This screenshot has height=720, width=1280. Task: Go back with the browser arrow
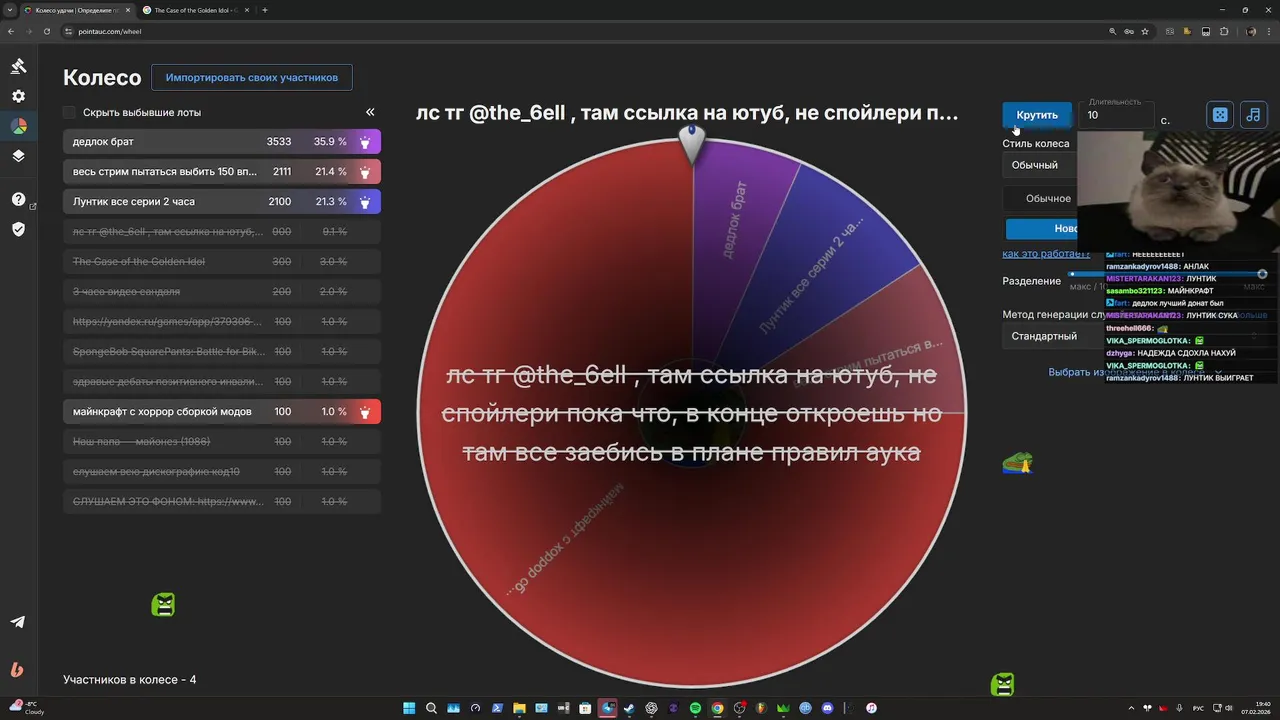pos(11,31)
